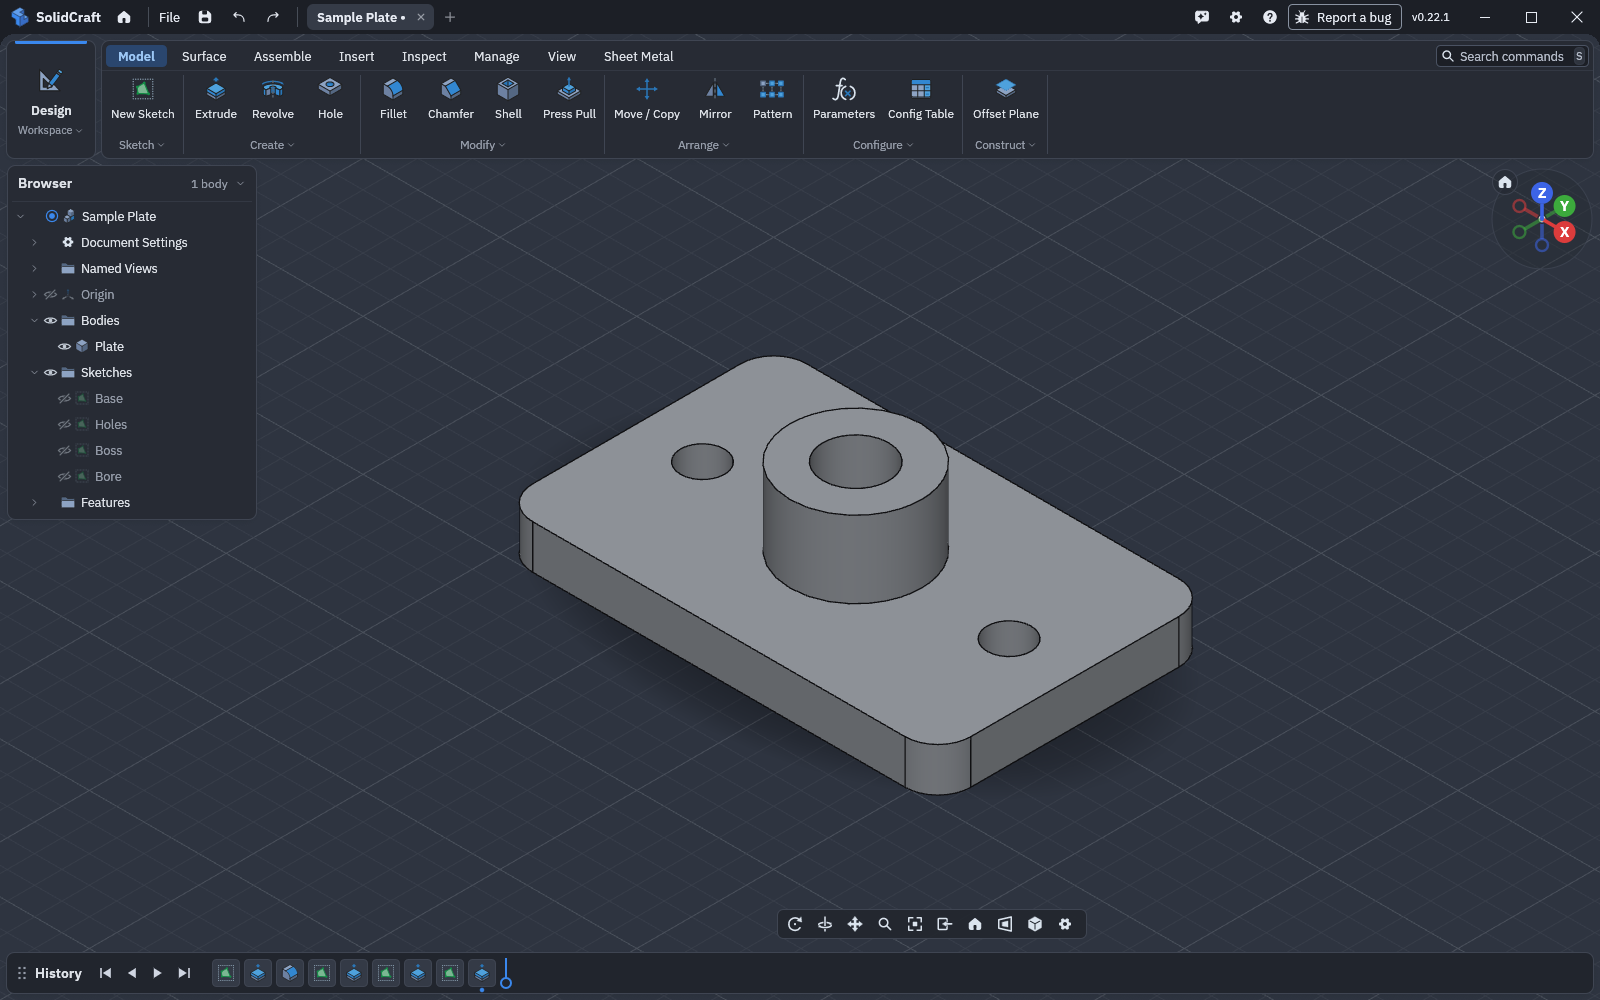The width and height of the screenshot is (1600, 1000).
Task: Collapse the Sketches folder
Action: 34,373
